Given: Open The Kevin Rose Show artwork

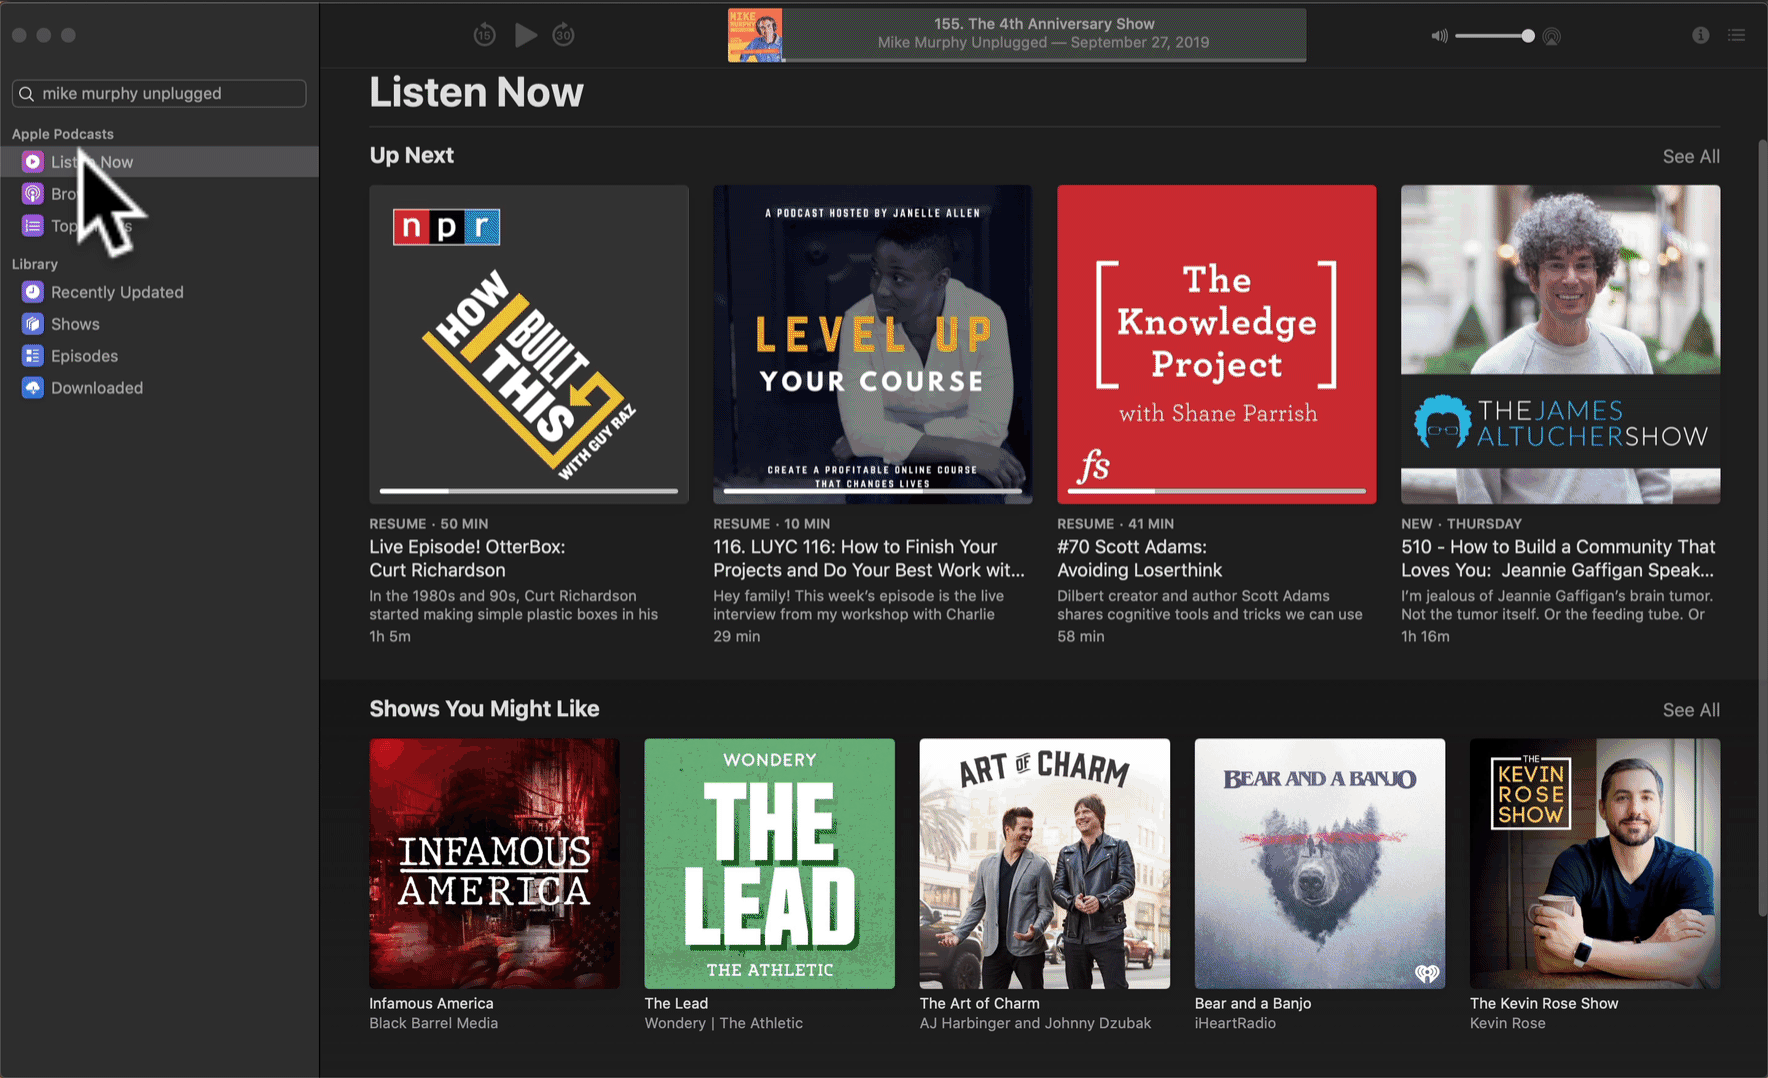Looking at the screenshot, I should click(1595, 864).
